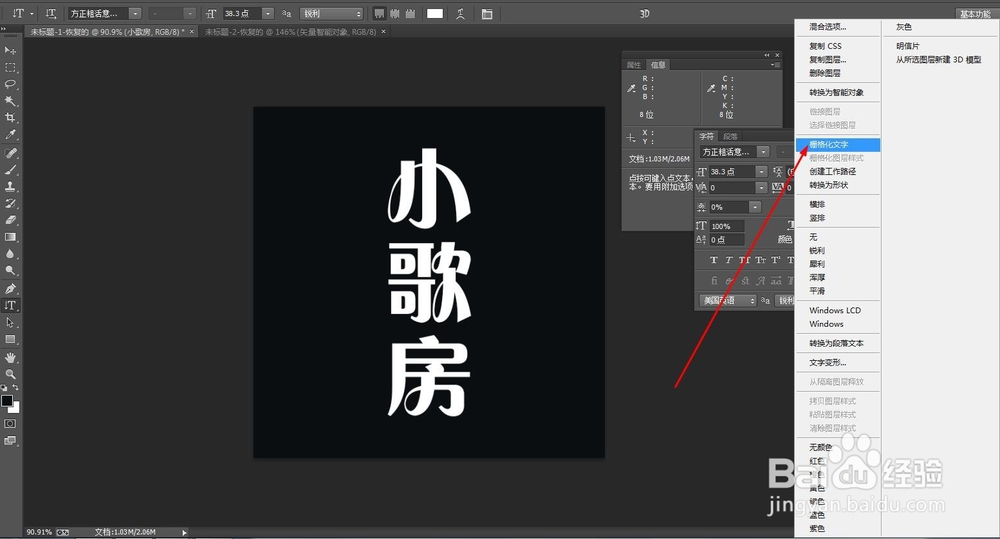Select the Clone Stamp tool
1000x539 pixels.
coord(10,186)
